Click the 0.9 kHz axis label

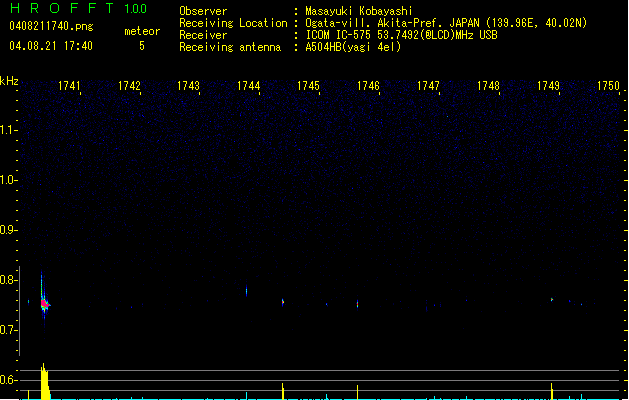click(x=8, y=230)
